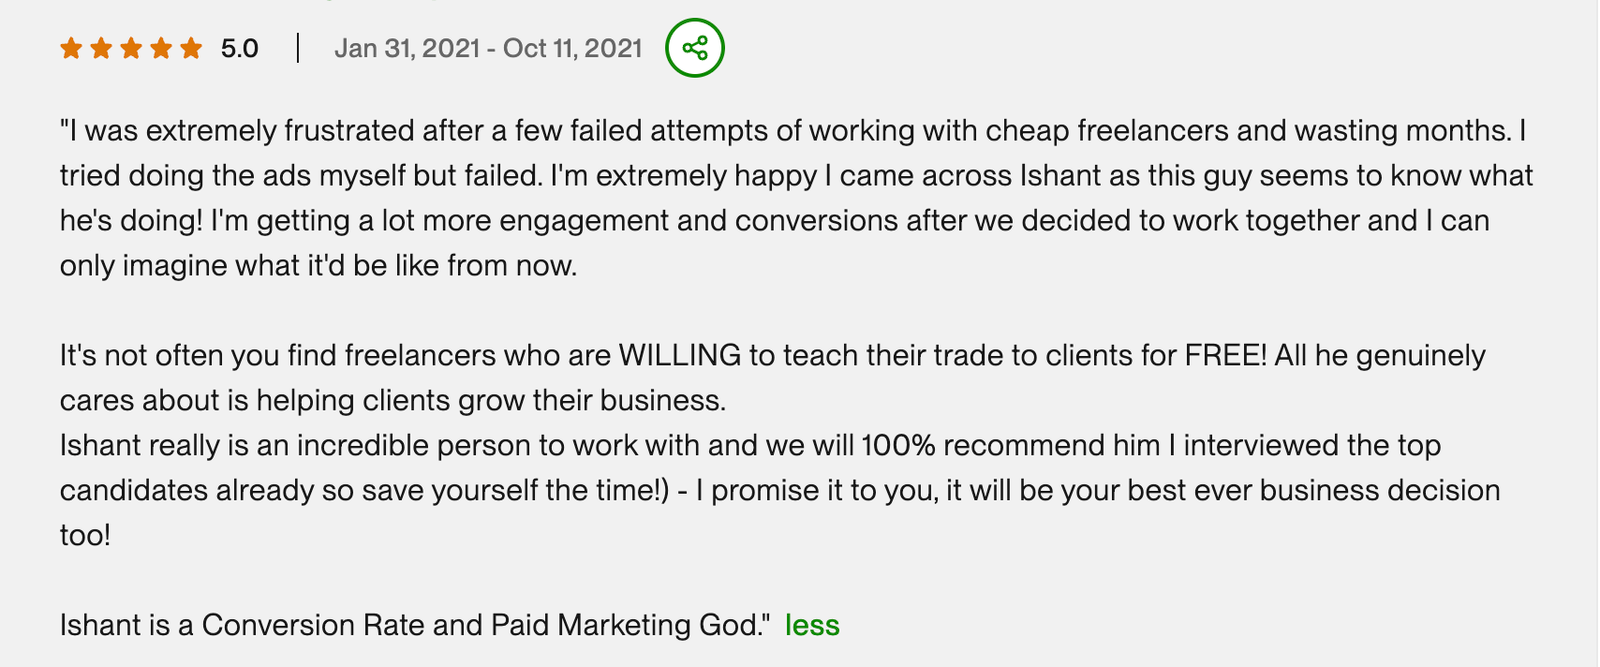The width and height of the screenshot is (1600, 667).
Task: Click the green share icon
Action: (x=695, y=48)
